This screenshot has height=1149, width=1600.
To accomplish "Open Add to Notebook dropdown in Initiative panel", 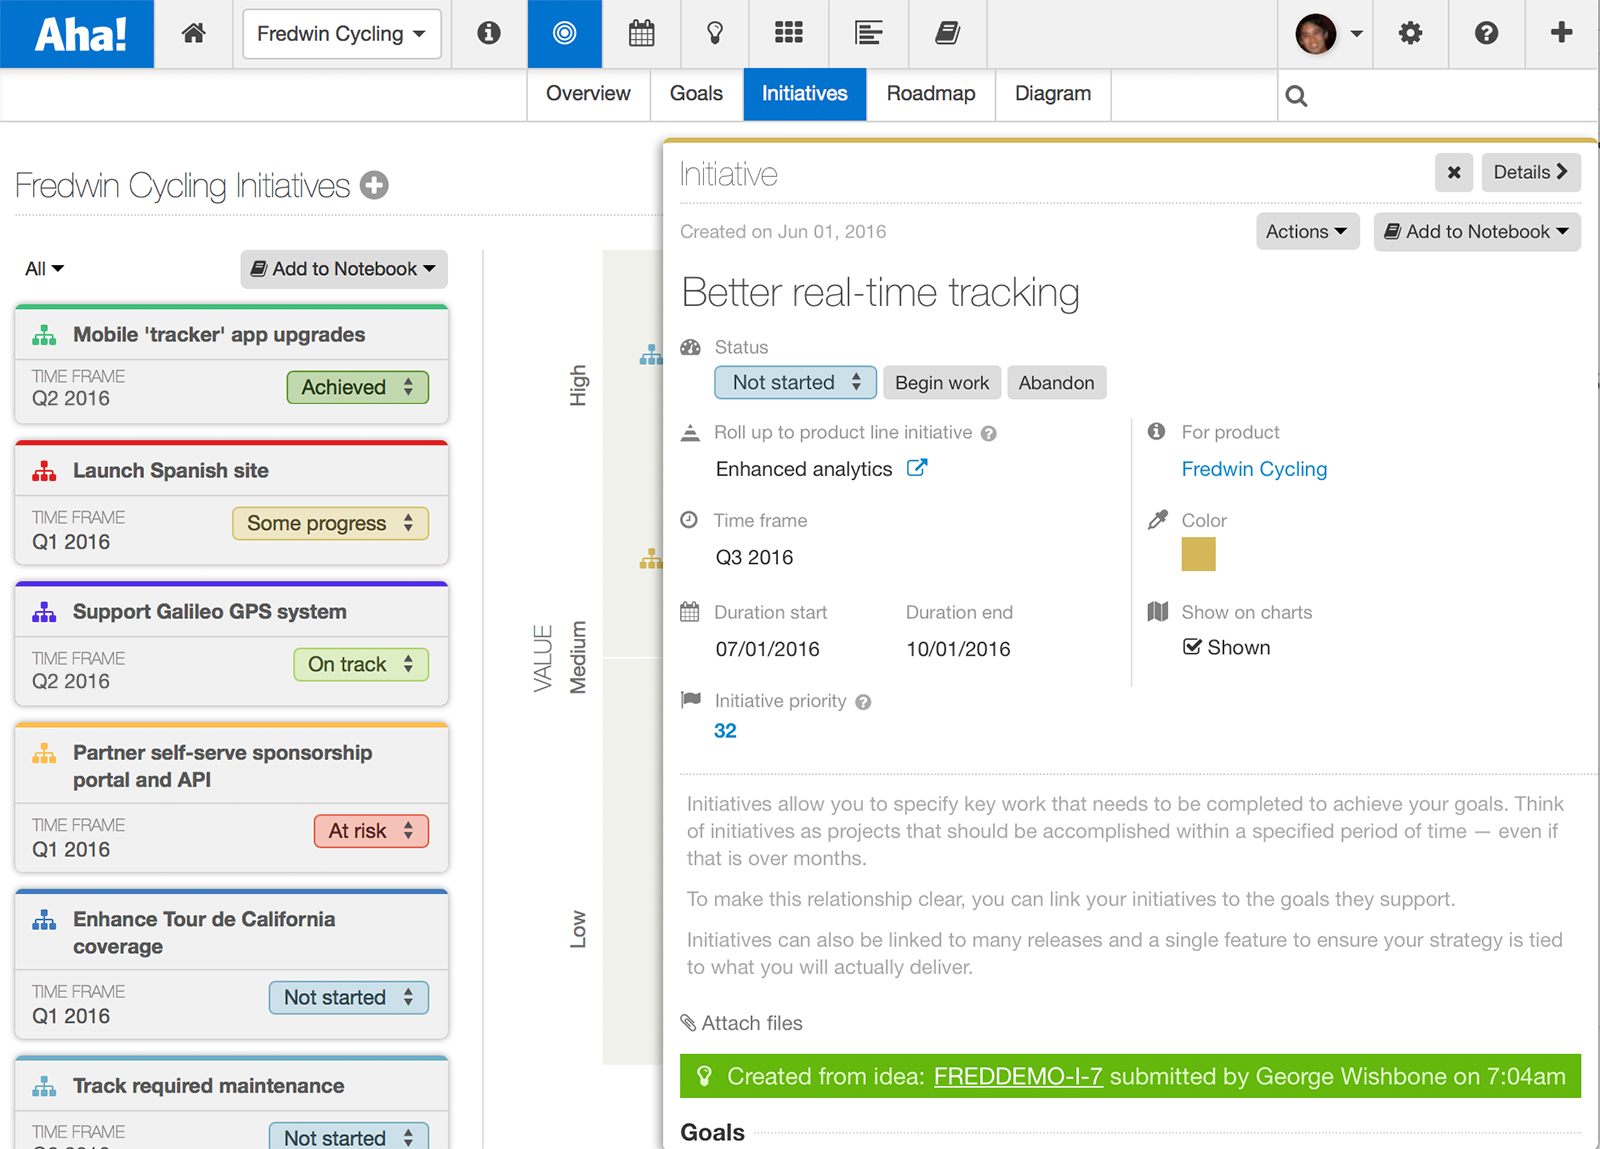I will [x=1477, y=232].
